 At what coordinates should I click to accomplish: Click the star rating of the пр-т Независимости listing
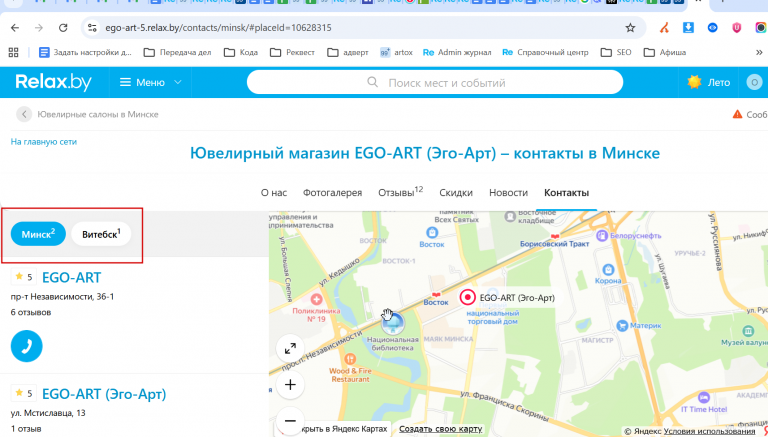[24, 277]
